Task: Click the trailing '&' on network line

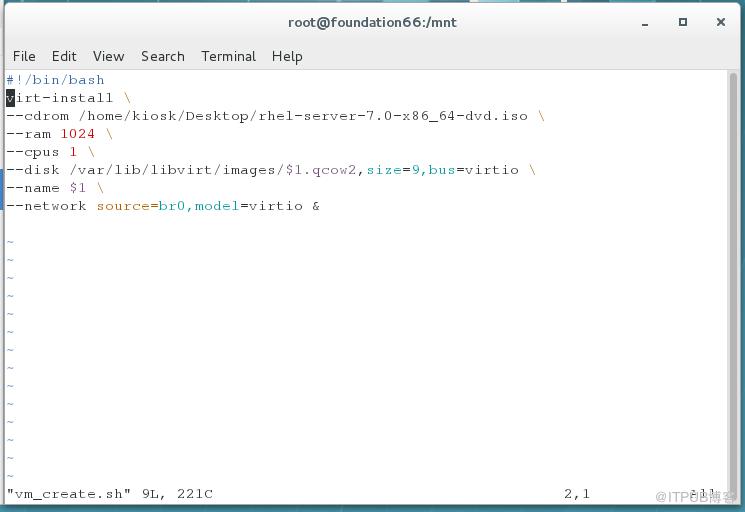Action: point(316,206)
